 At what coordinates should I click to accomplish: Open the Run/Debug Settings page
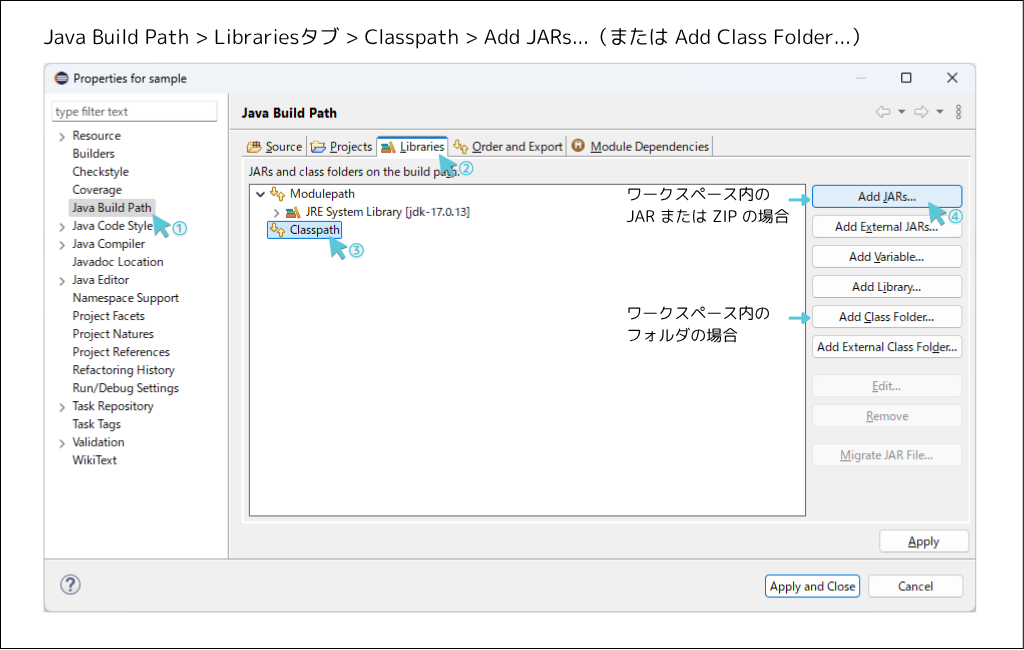125,388
